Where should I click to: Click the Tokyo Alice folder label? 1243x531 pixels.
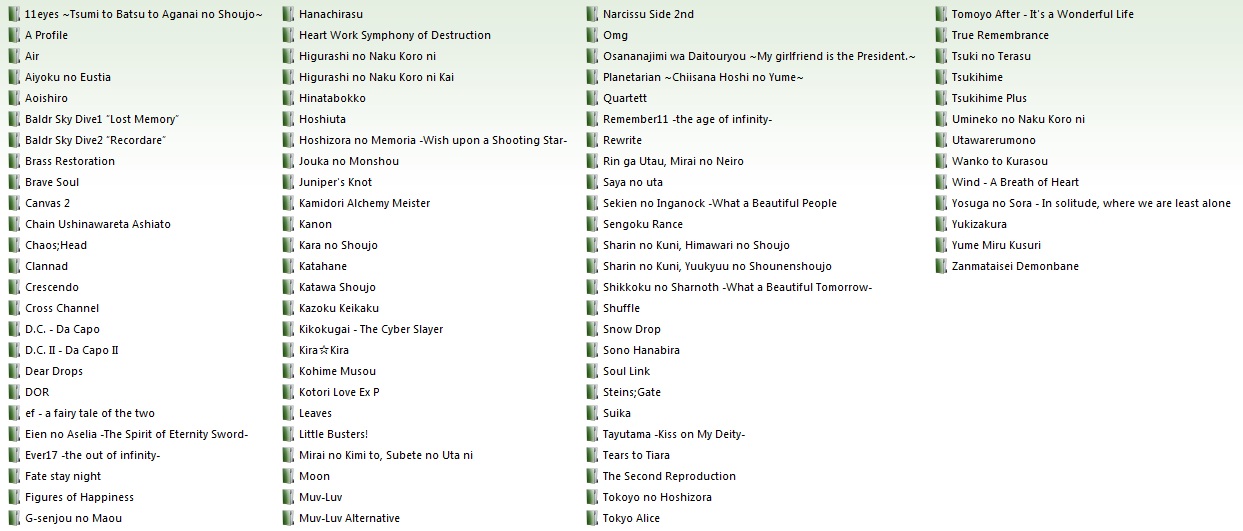point(631,518)
